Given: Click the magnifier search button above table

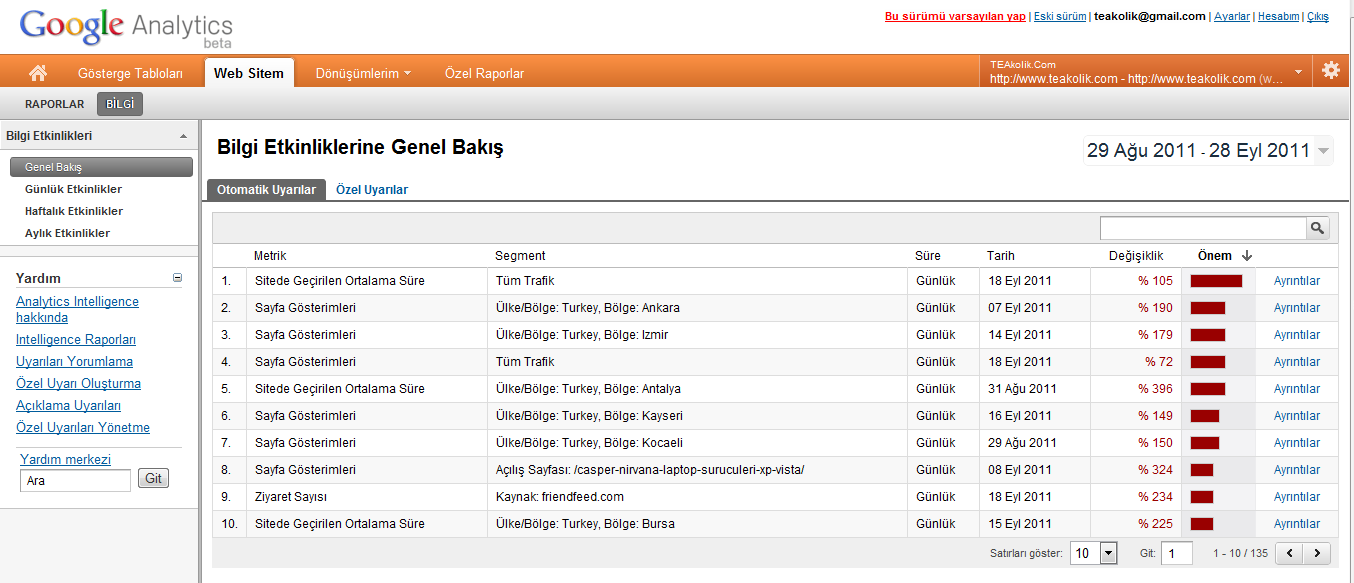Looking at the screenshot, I should coord(1318,228).
